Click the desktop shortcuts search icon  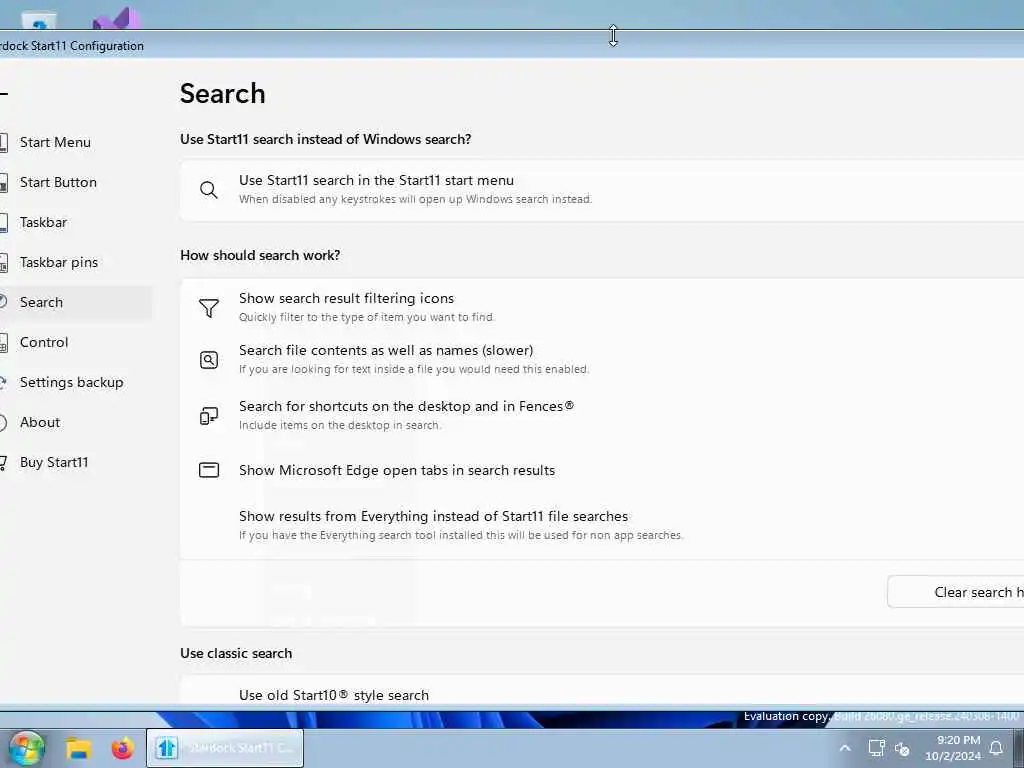point(209,415)
